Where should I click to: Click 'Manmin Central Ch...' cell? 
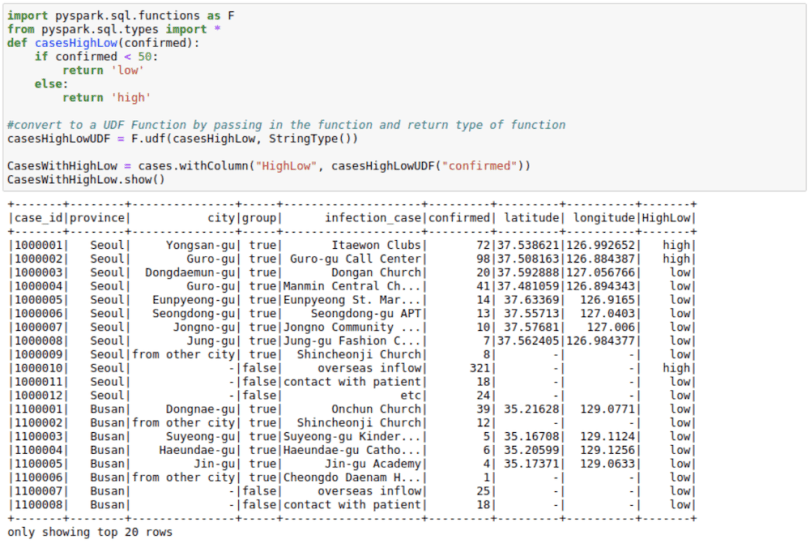[x=352, y=286]
